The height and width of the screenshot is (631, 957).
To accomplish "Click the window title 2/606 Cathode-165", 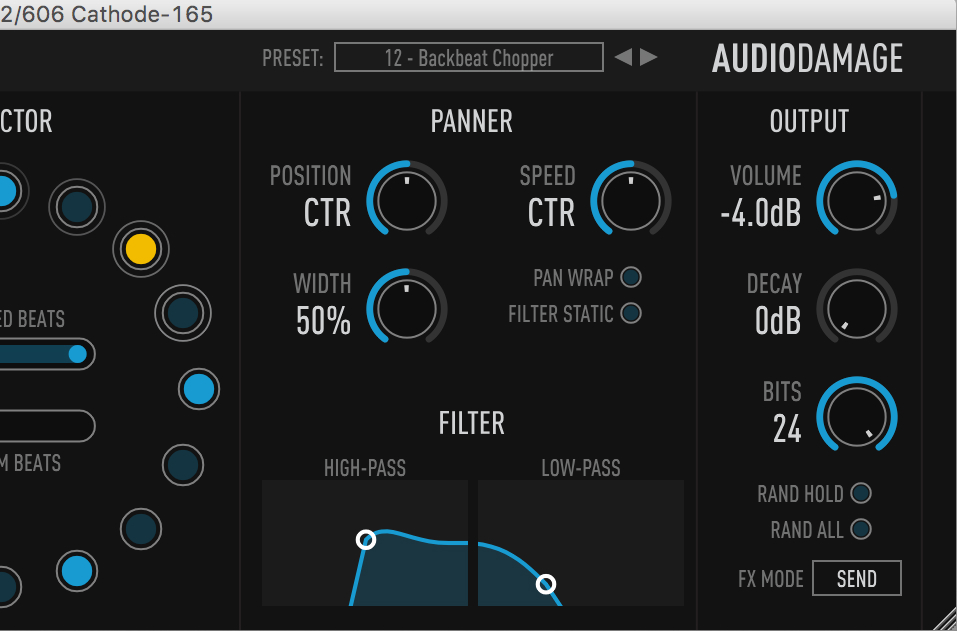I will (x=107, y=14).
